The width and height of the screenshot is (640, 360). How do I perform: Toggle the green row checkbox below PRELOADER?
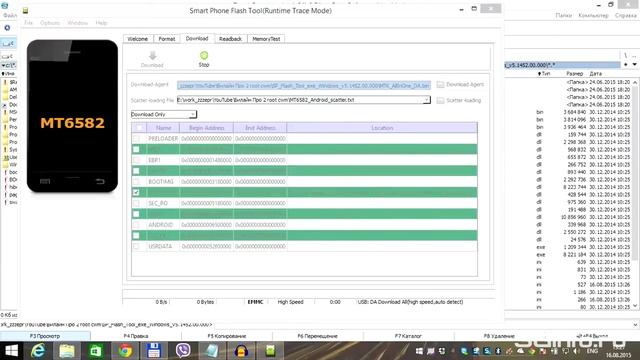pyautogui.click(x=136, y=149)
